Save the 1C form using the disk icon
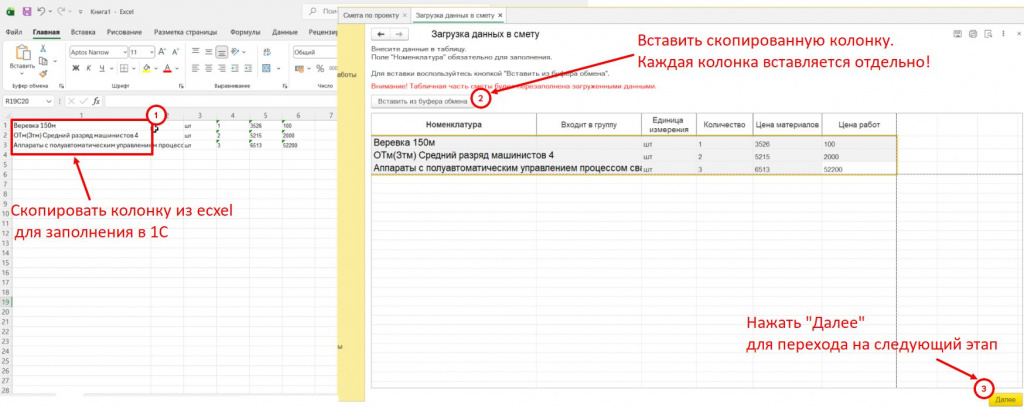The width and height of the screenshot is (1024, 408). 957,34
